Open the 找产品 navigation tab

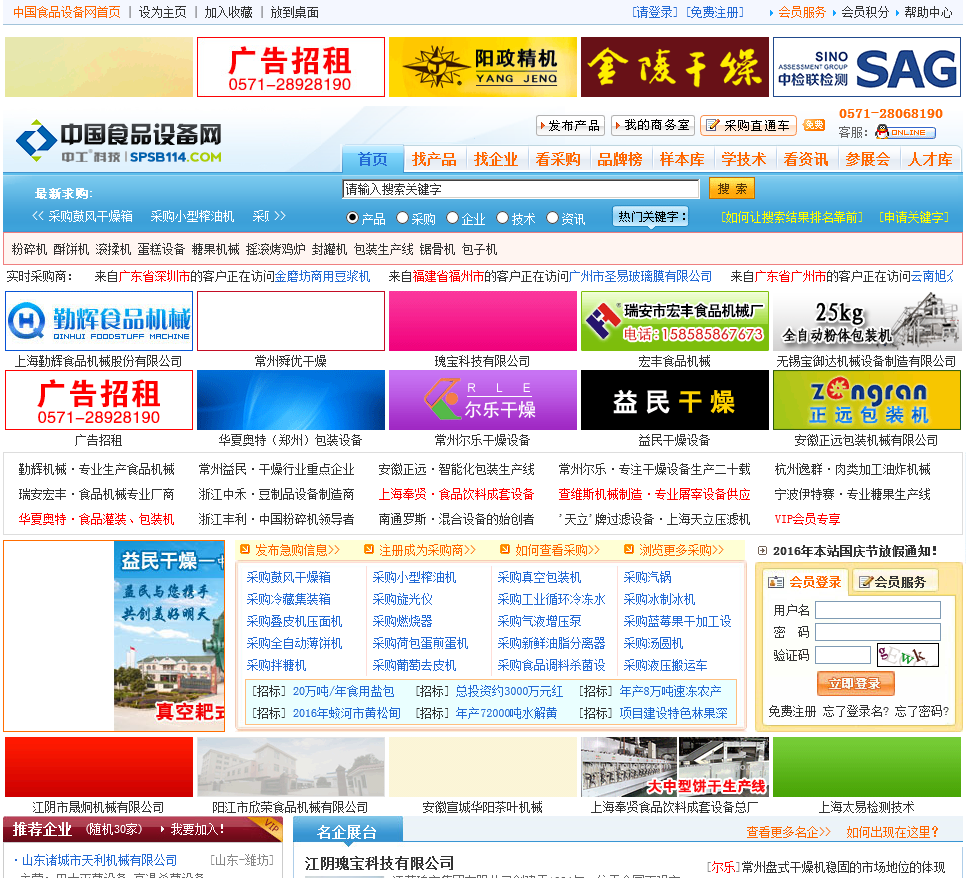point(434,160)
